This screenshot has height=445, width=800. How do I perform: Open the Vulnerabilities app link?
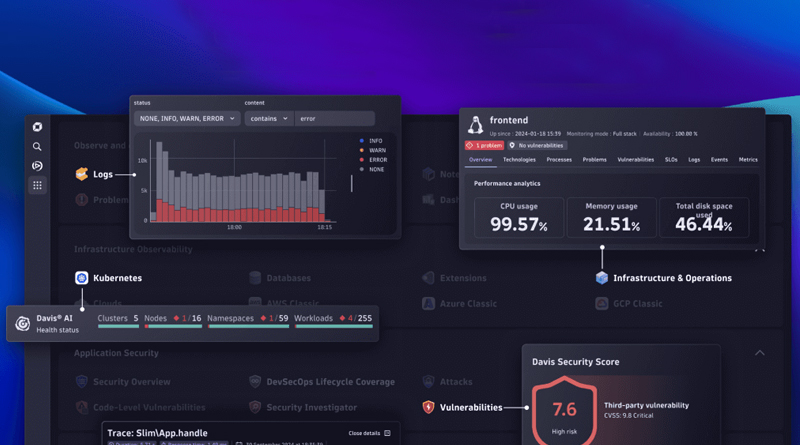click(471, 407)
